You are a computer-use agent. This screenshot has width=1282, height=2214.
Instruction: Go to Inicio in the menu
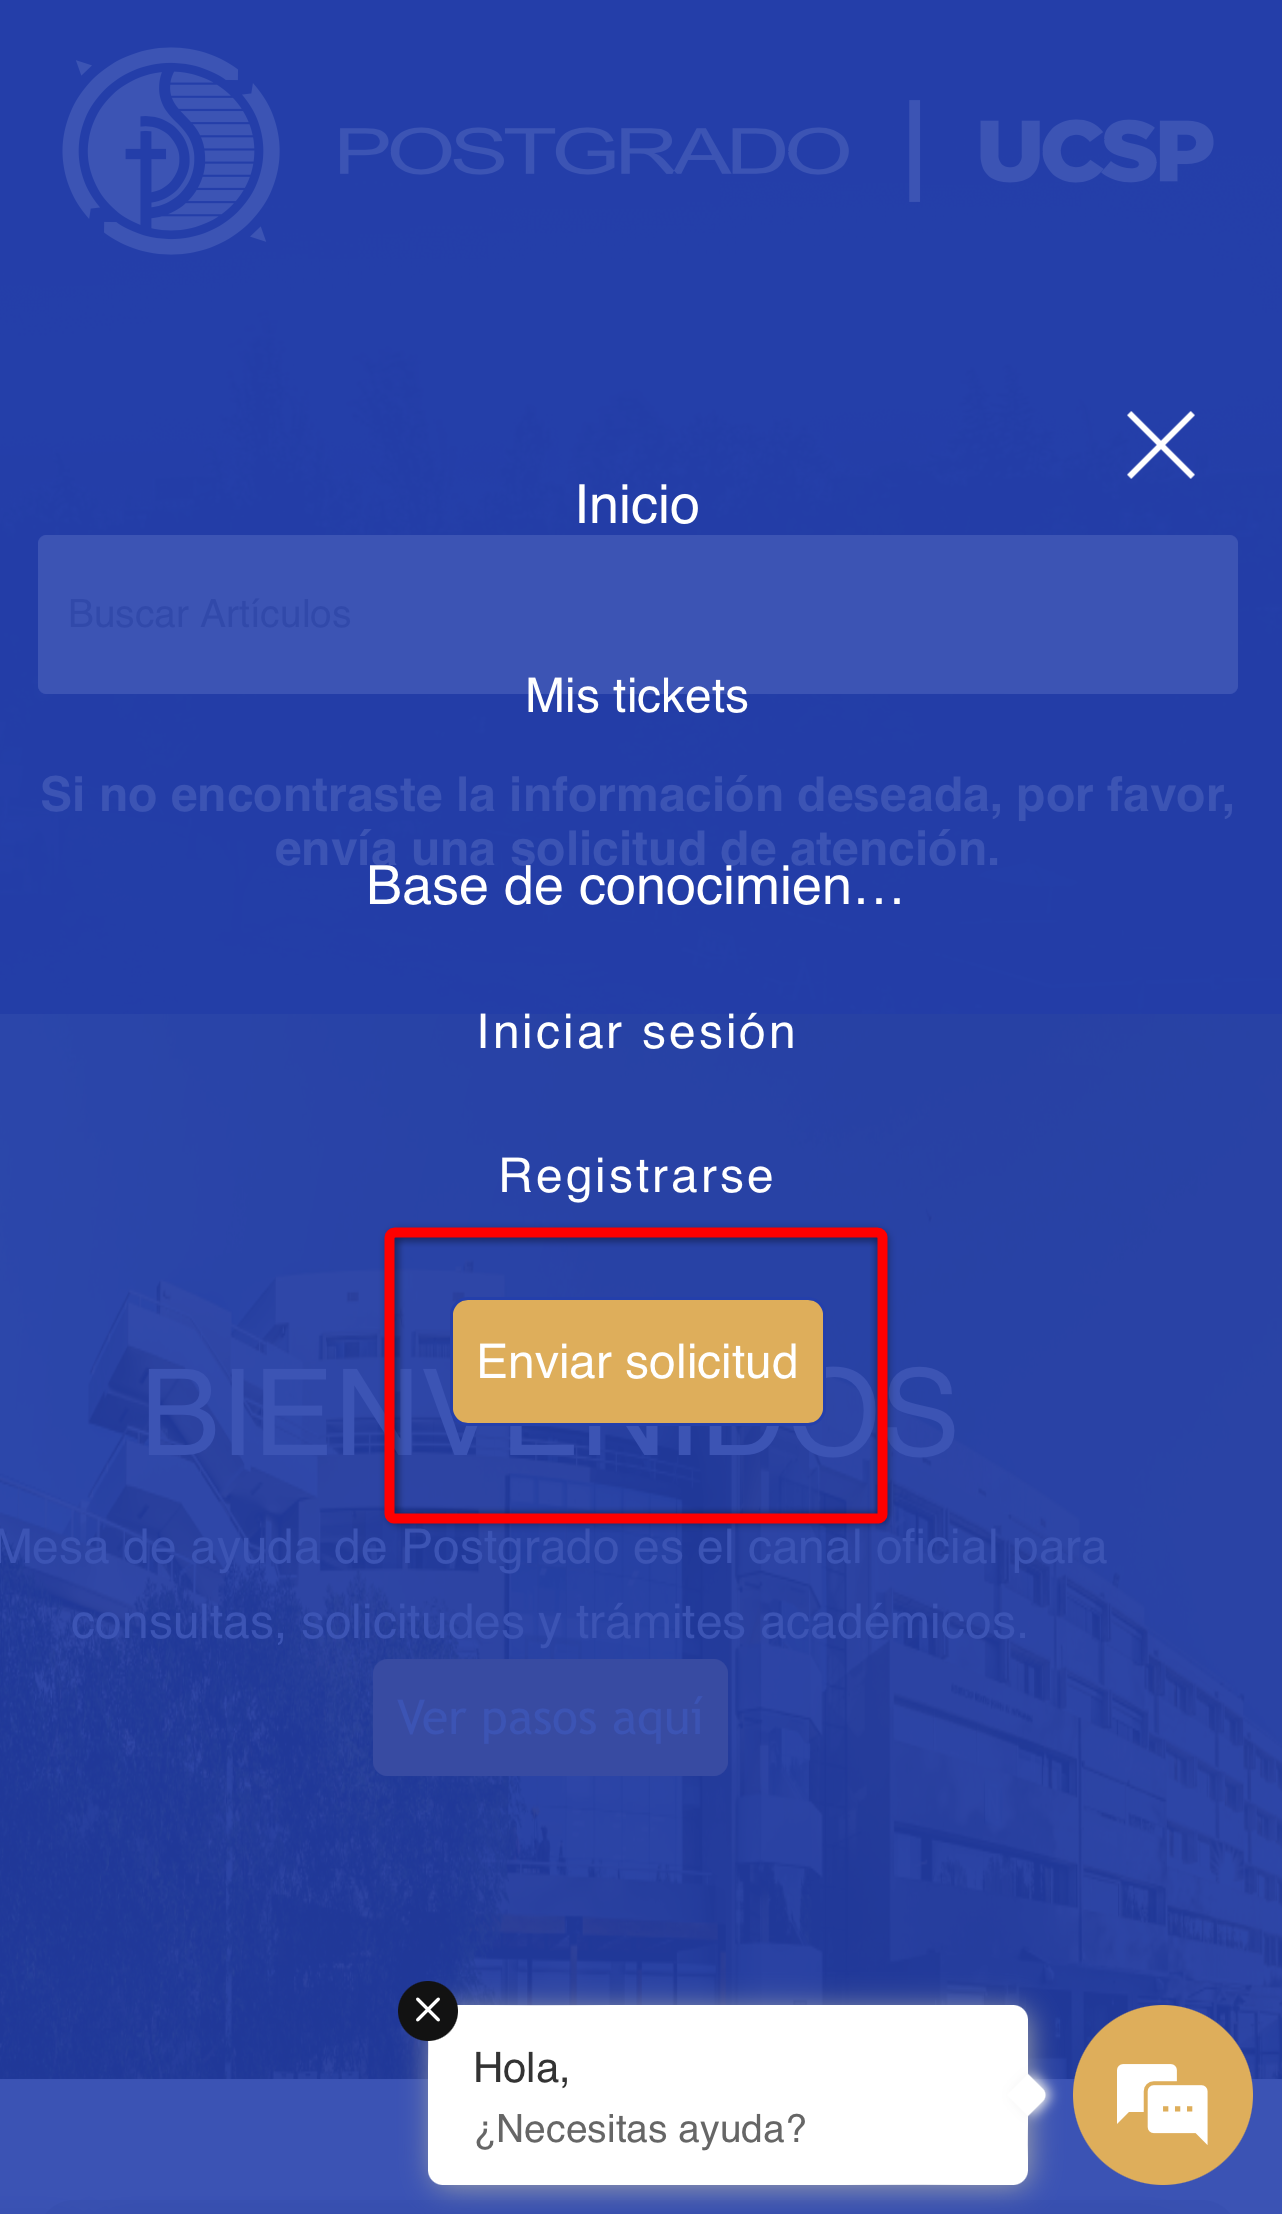(x=637, y=505)
